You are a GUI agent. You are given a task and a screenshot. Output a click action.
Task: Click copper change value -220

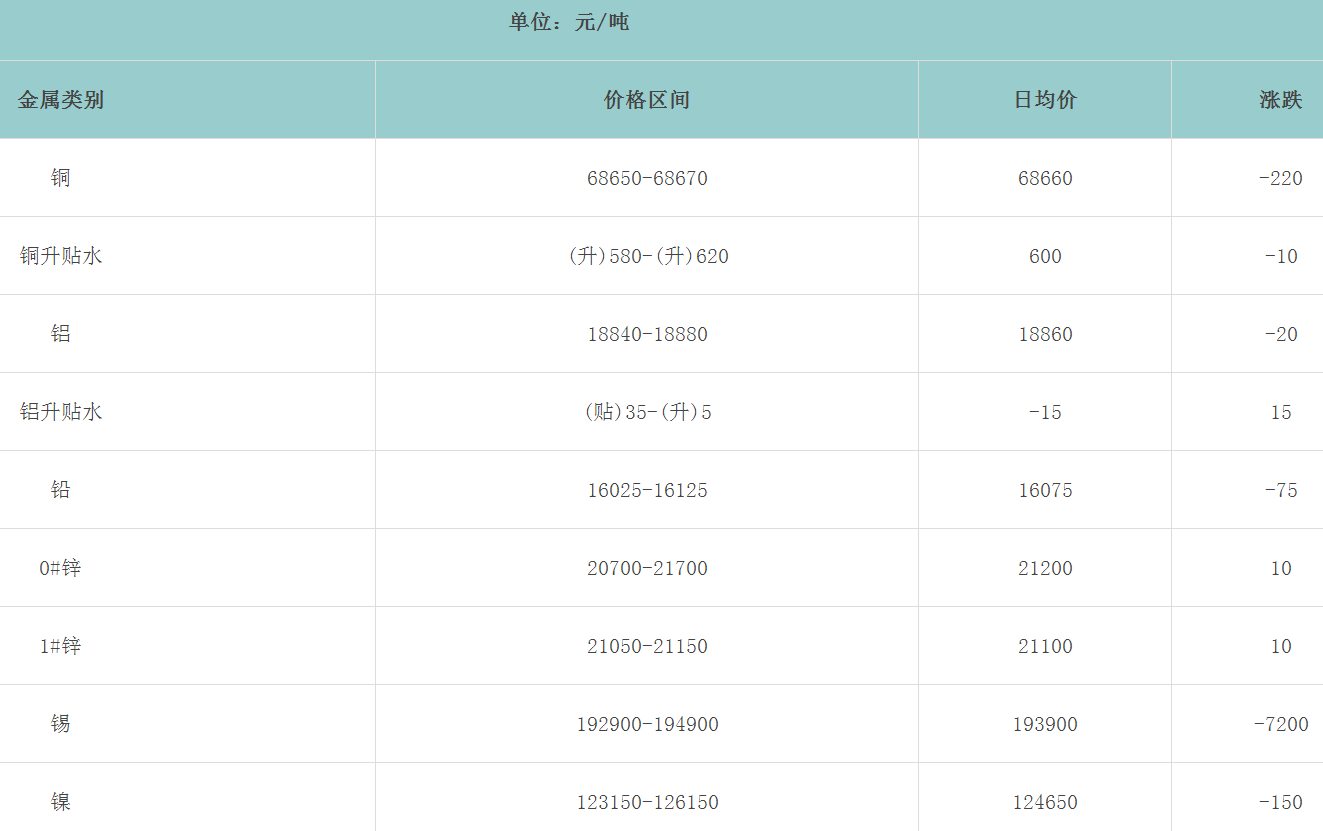click(x=1280, y=179)
